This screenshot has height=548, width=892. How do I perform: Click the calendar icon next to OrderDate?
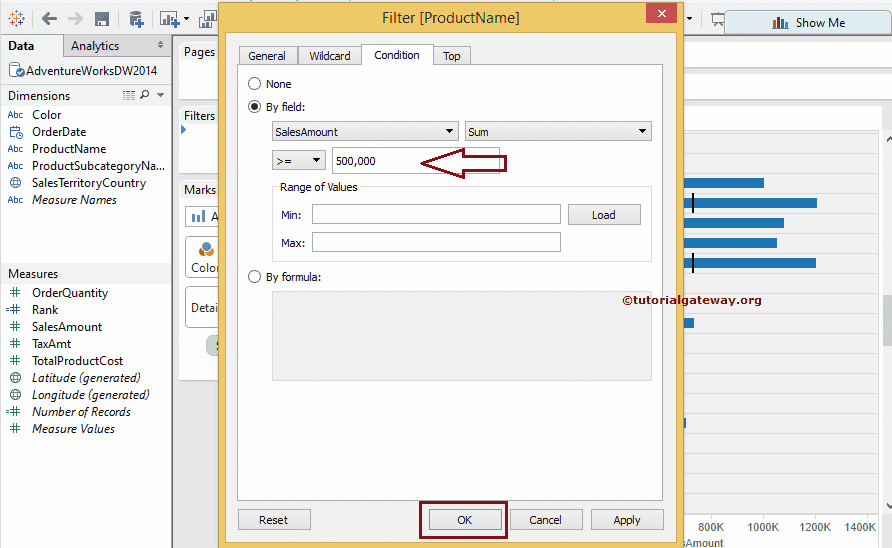point(16,132)
